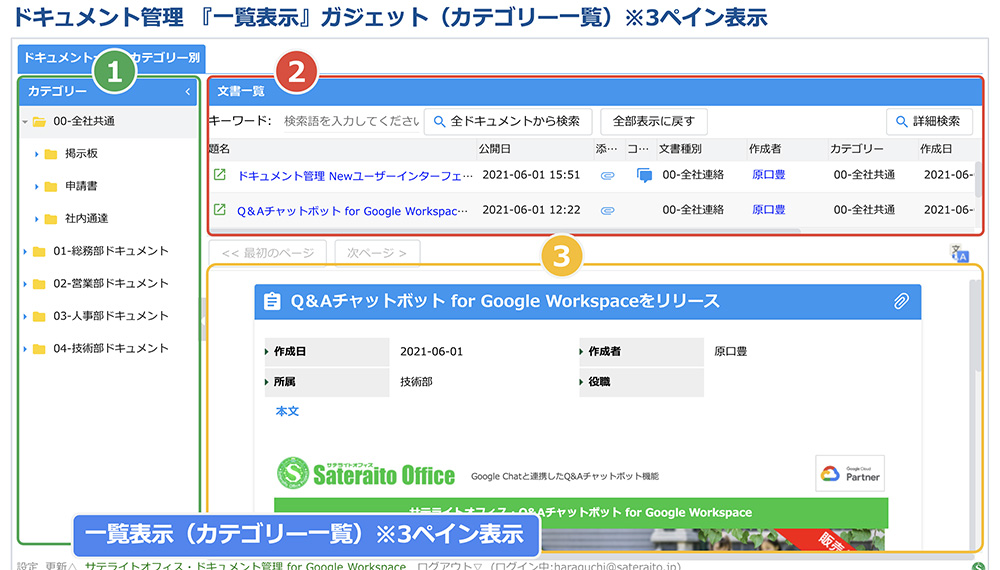Viewport: 1000px width, 570px height.
Task: Click the attachment clip icon in first document row
Action: tap(607, 175)
